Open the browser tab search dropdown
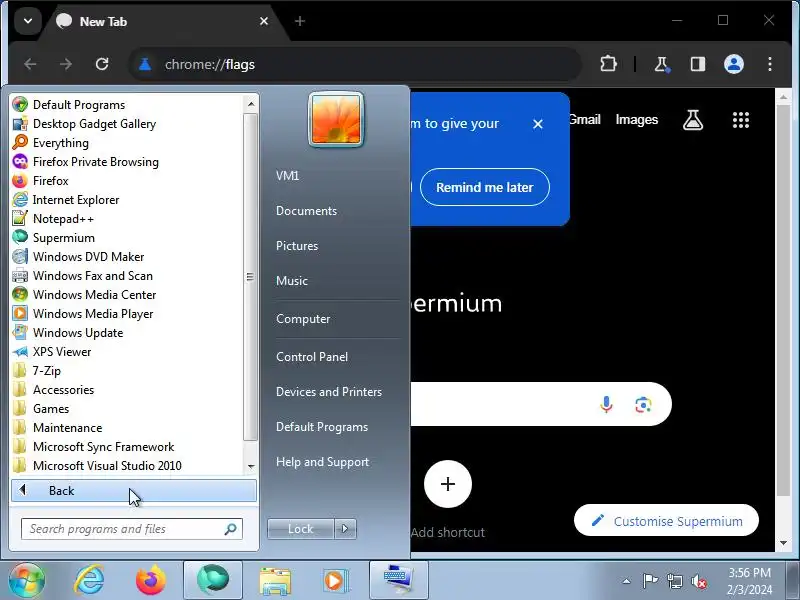The height and width of the screenshot is (600, 800). point(28,21)
